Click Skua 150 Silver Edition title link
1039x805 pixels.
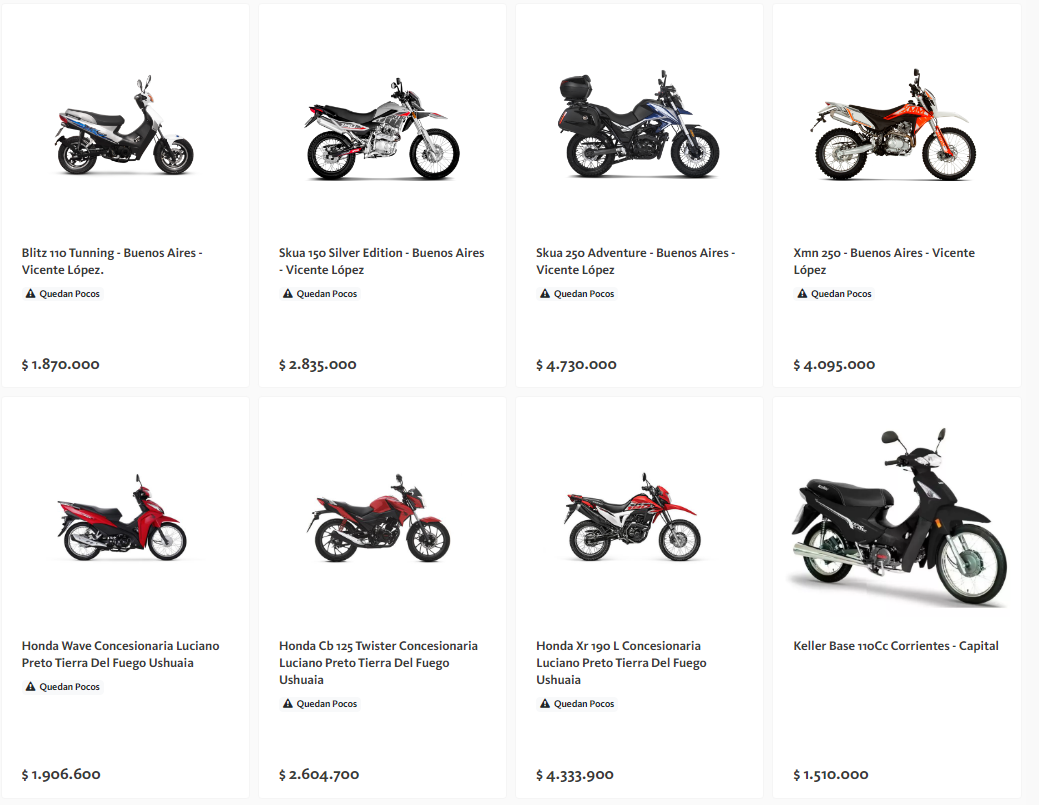pos(381,261)
